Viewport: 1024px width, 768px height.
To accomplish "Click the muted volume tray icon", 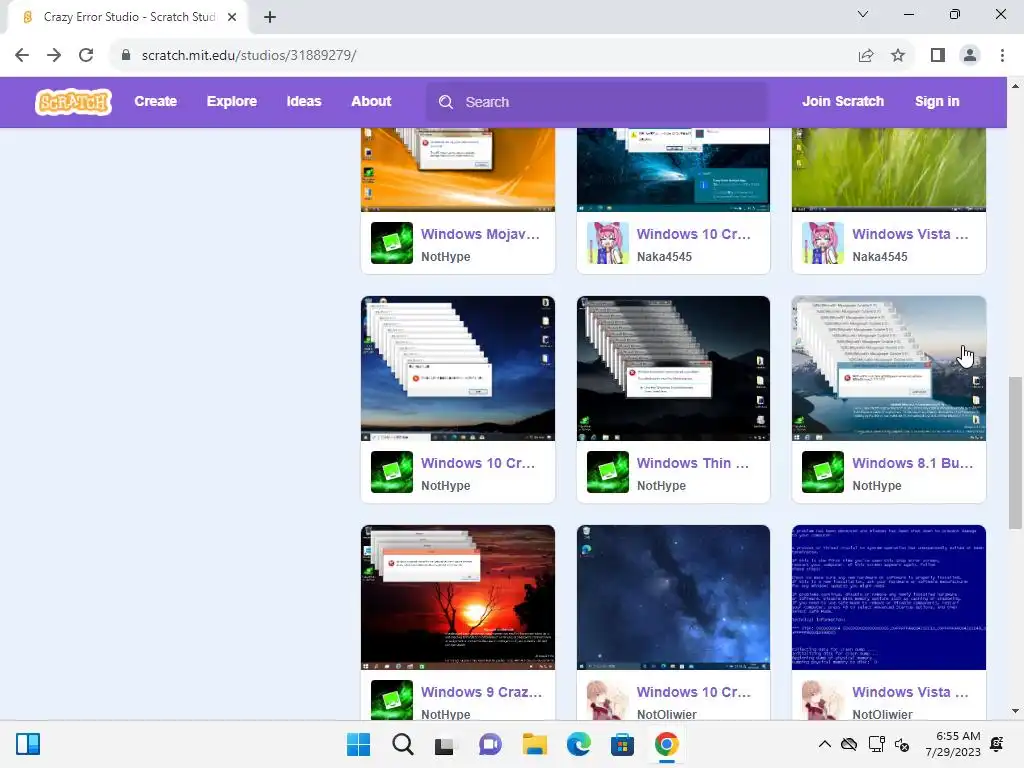I will (902, 744).
